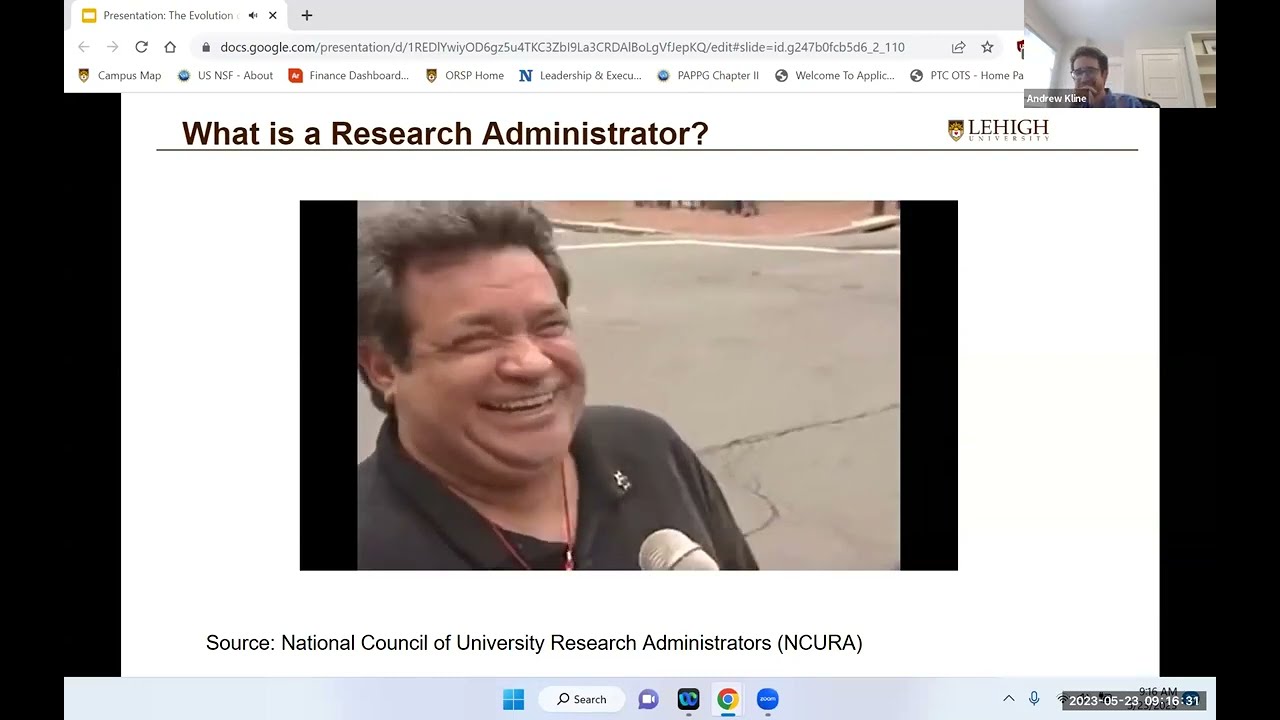Click the site lock icon in address bar
Image resolution: width=1280 pixels, height=720 pixels.
coord(206,47)
